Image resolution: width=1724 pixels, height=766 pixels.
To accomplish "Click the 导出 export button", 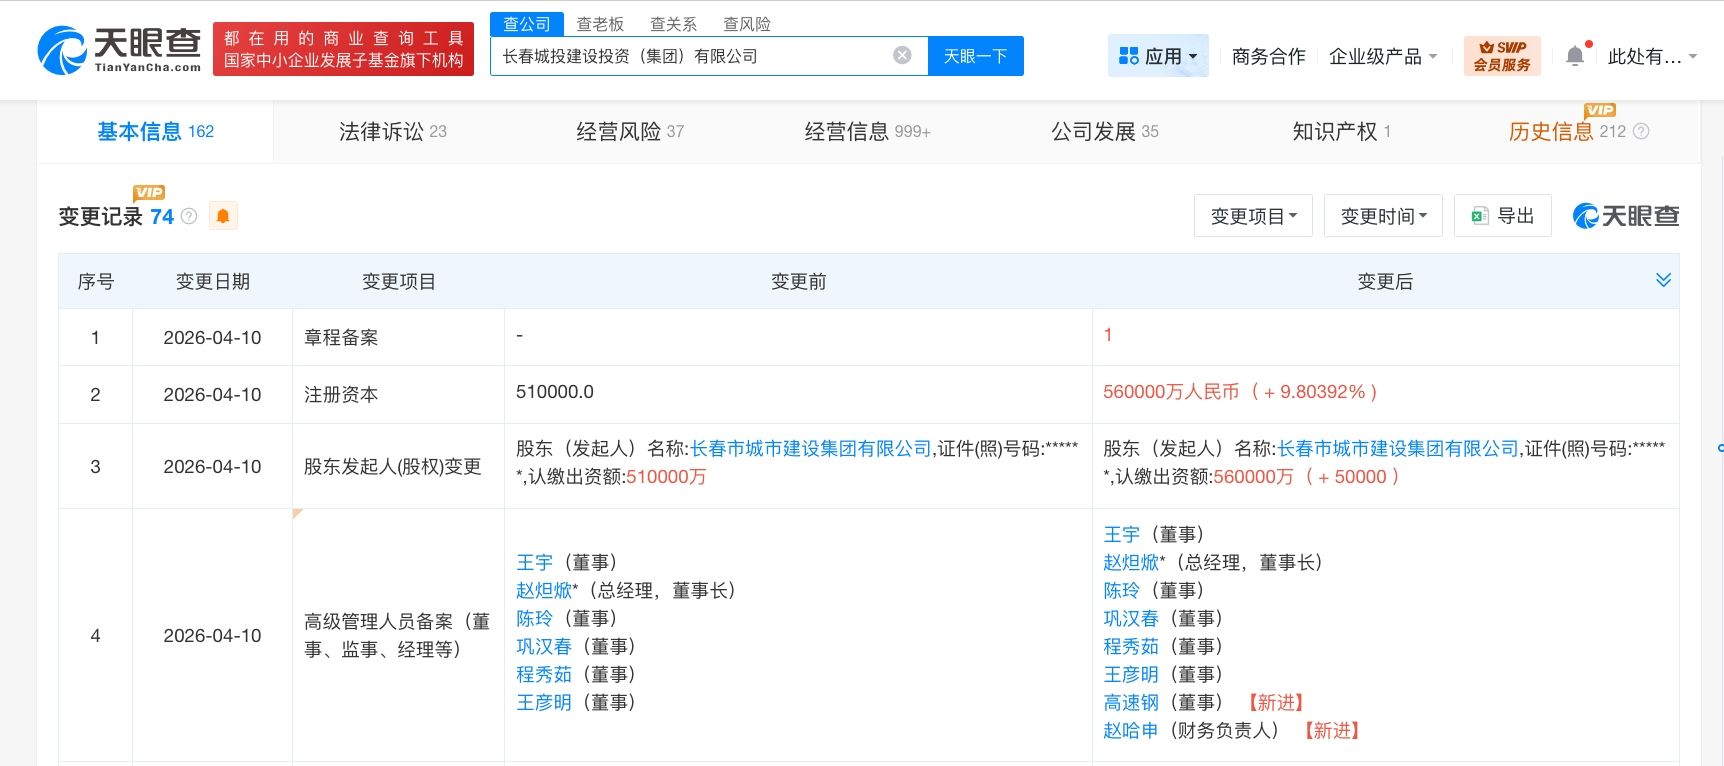I will 1502,216.
